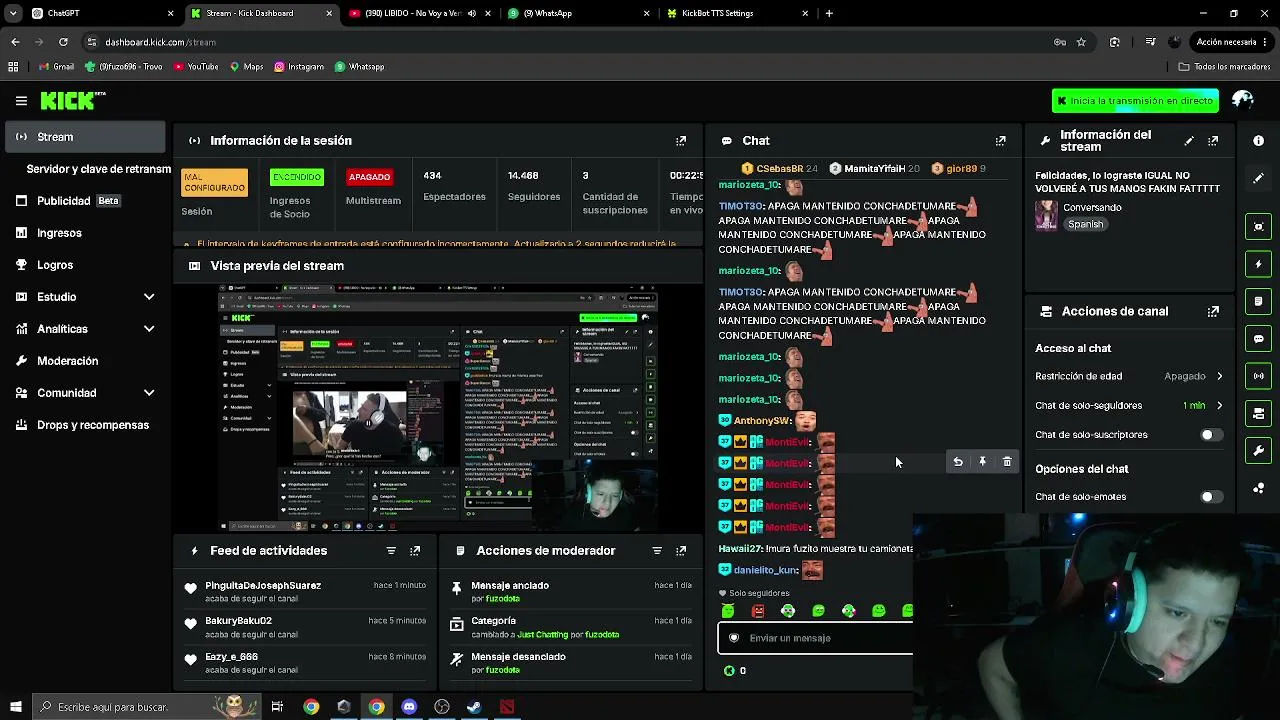Click the Spanish language tag
1280x720 pixels.
tap(1085, 225)
